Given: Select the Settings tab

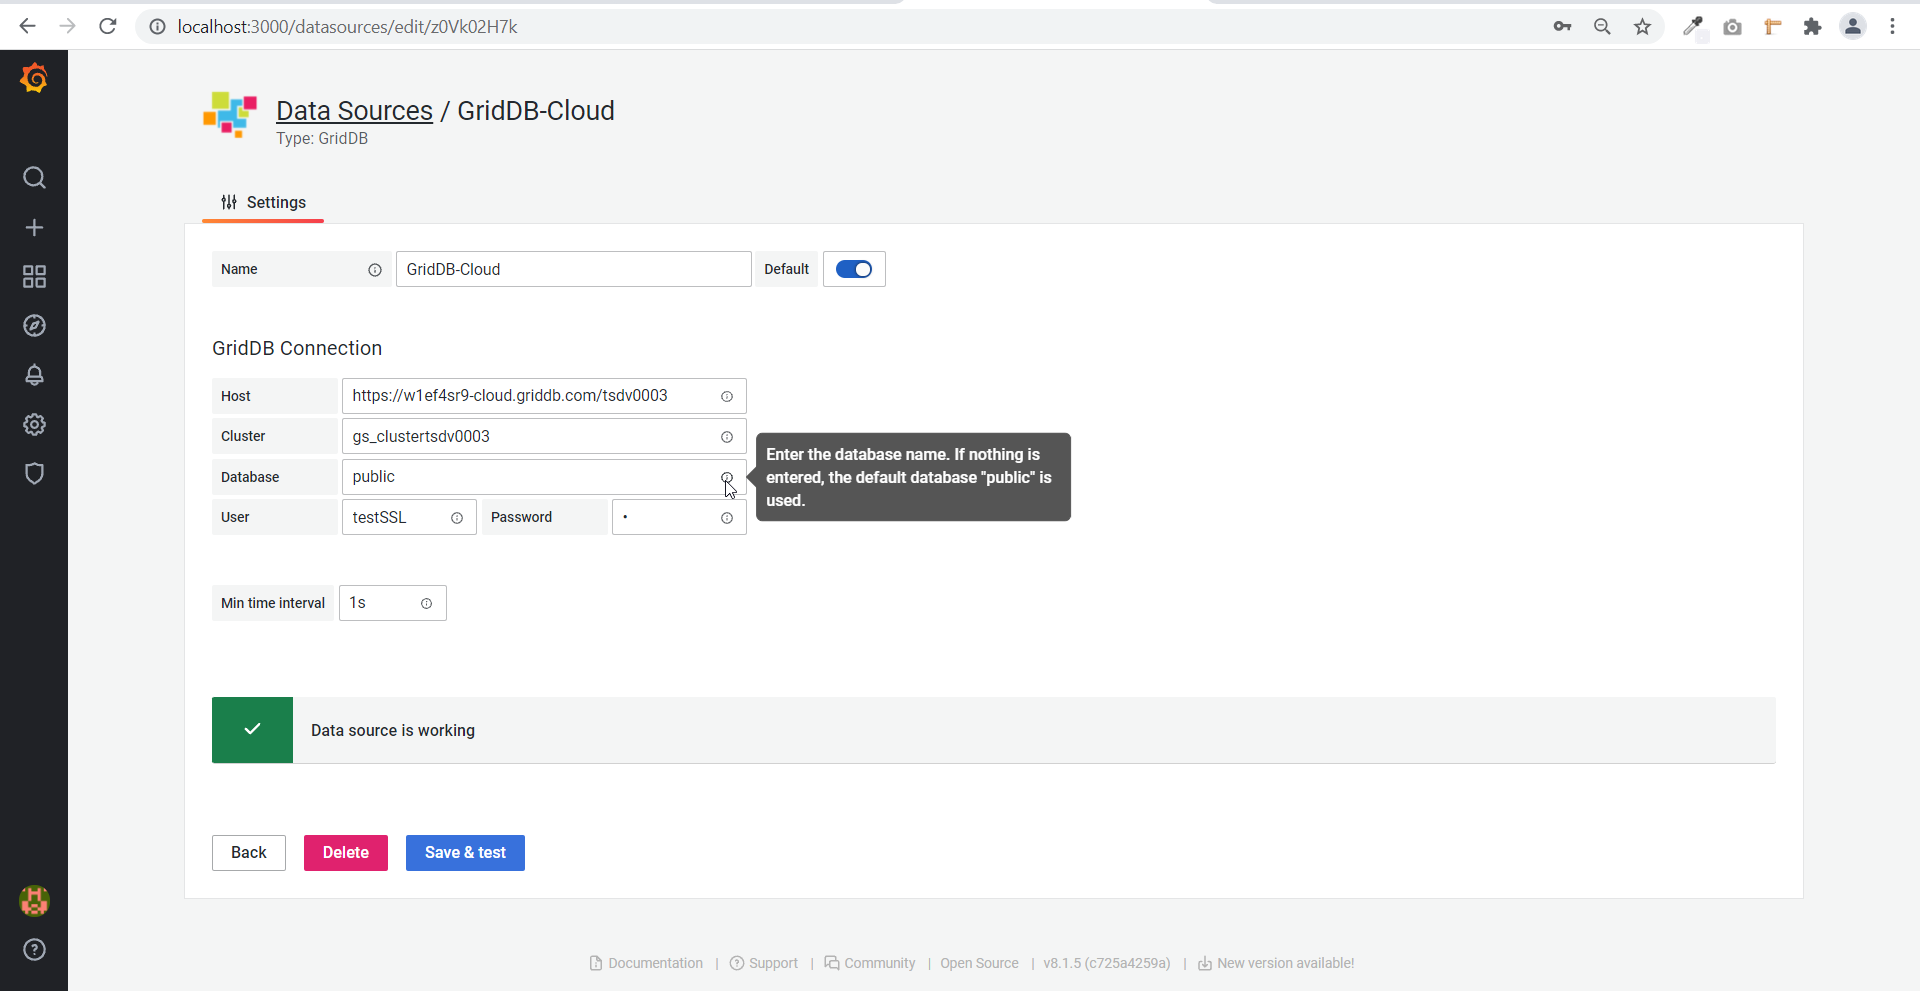Looking at the screenshot, I should click(264, 203).
